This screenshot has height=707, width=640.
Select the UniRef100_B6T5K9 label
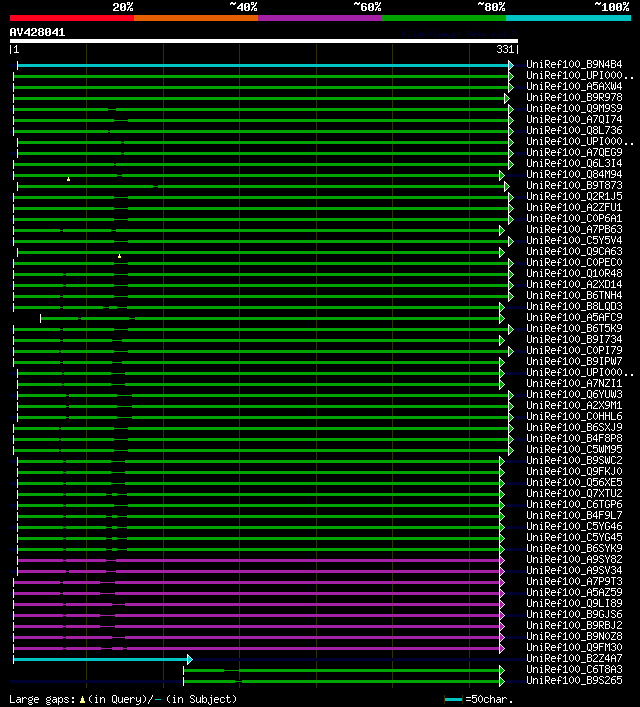click(x=574, y=328)
